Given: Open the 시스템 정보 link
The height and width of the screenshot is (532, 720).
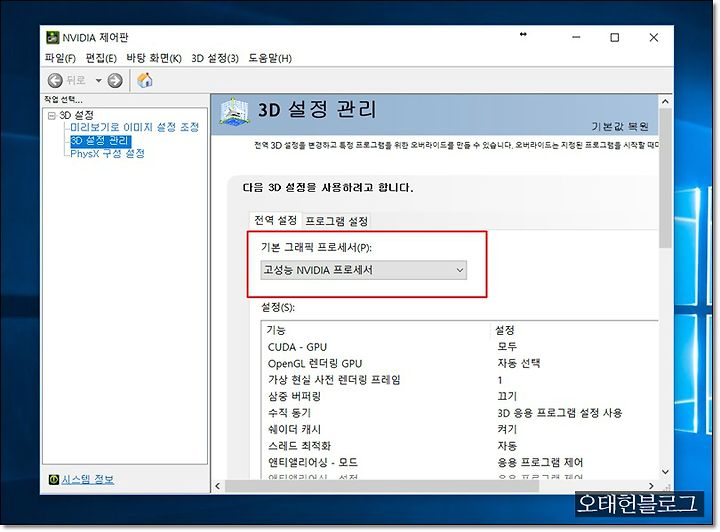Looking at the screenshot, I should [87, 479].
